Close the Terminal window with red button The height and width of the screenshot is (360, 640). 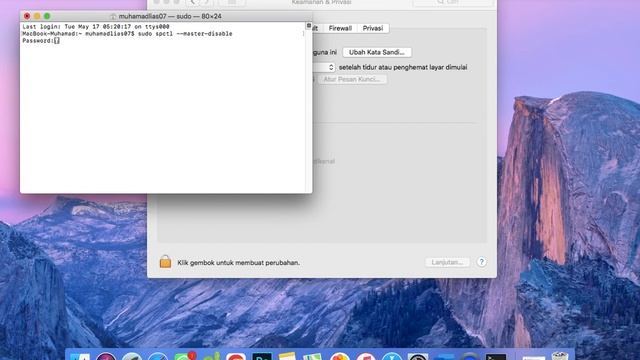27,16
